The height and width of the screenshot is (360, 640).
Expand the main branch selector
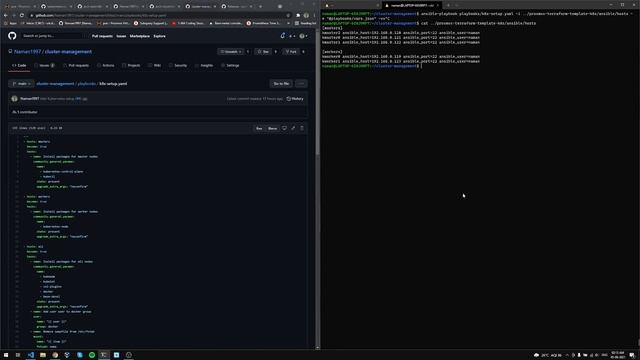tap(22, 84)
